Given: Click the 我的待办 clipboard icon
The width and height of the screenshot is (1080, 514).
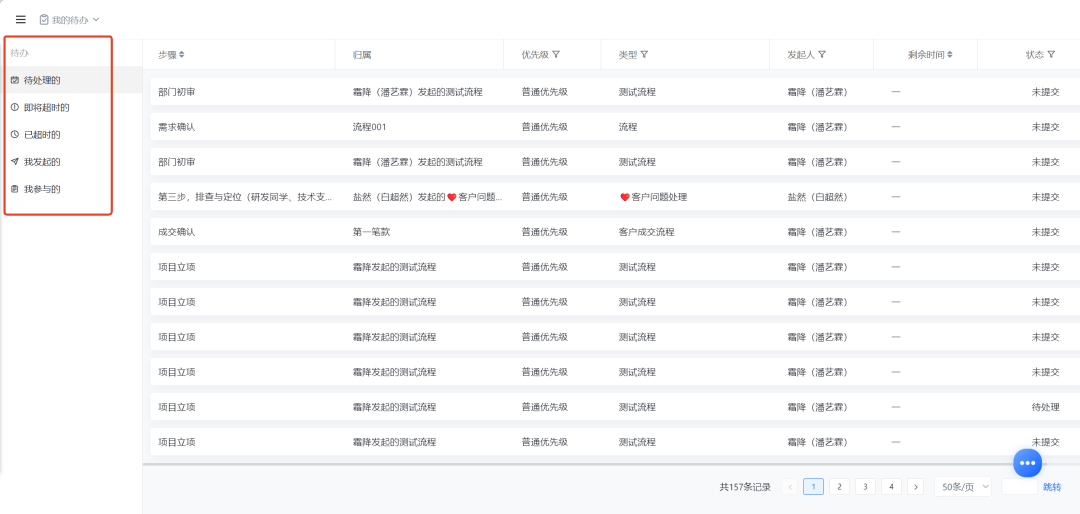Looking at the screenshot, I should click(x=44, y=19).
